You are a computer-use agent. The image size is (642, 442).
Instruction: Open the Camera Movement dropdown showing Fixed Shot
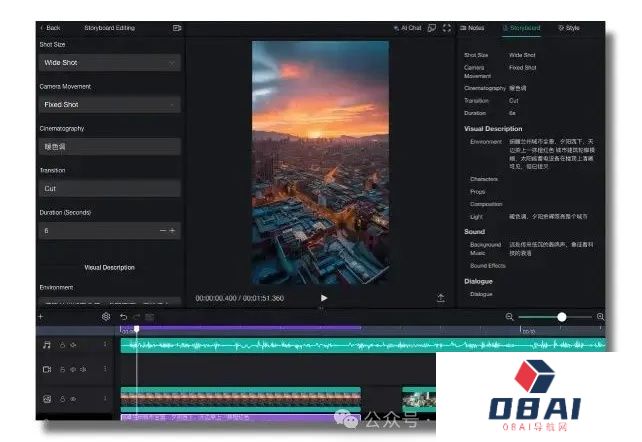(x=110, y=104)
